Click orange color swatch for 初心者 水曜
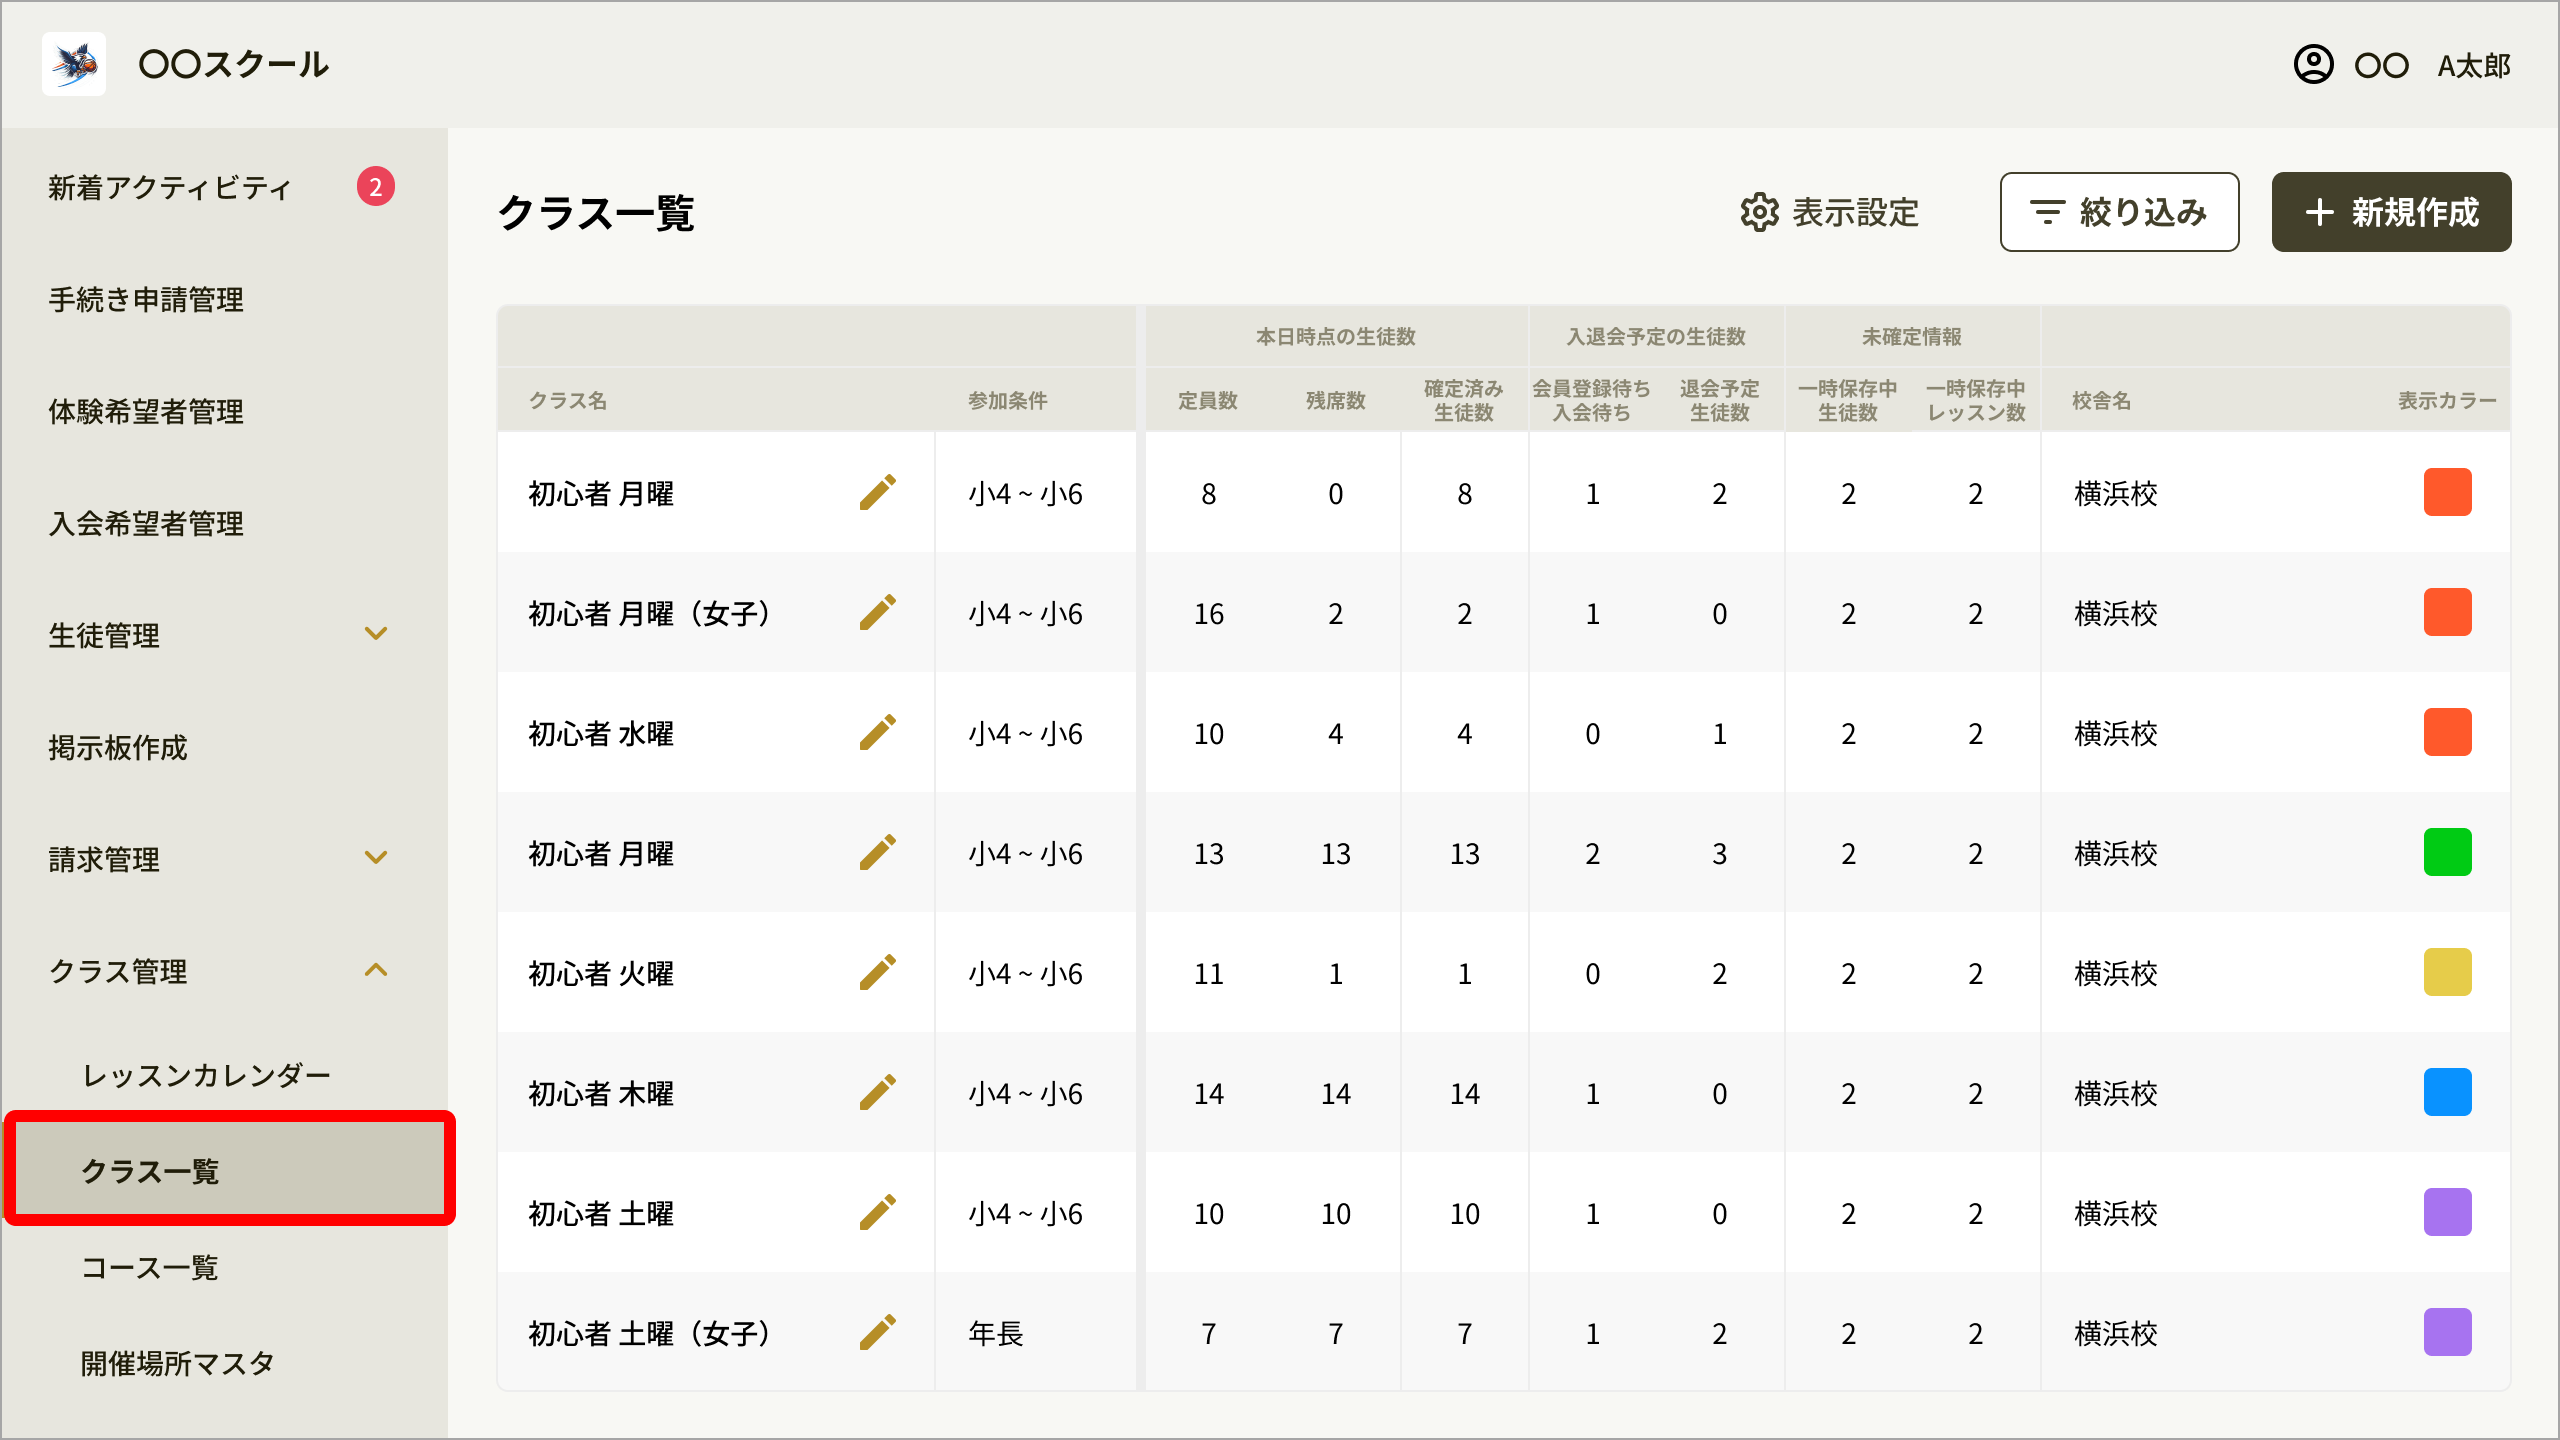 (x=2447, y=732)
